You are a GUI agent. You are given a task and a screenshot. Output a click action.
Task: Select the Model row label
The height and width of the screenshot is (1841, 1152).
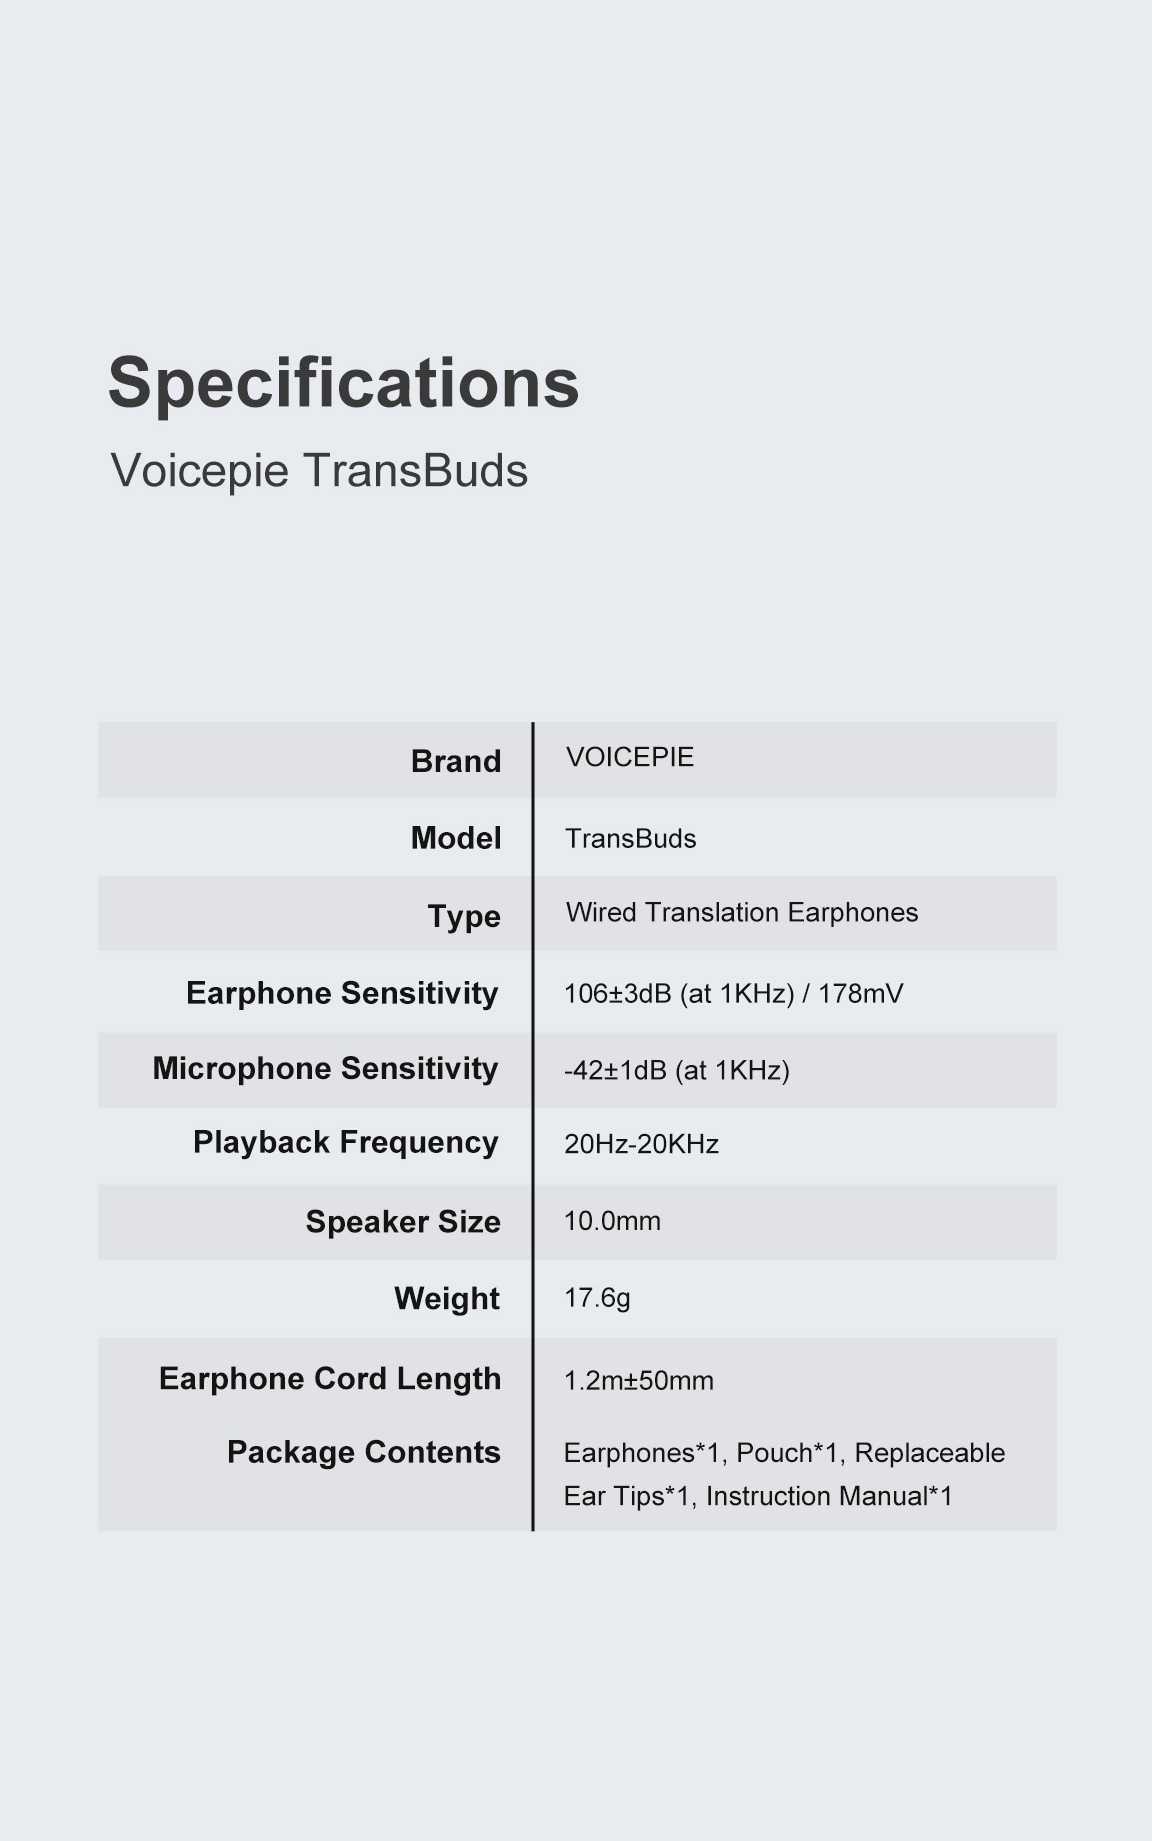tap(456, 838)
